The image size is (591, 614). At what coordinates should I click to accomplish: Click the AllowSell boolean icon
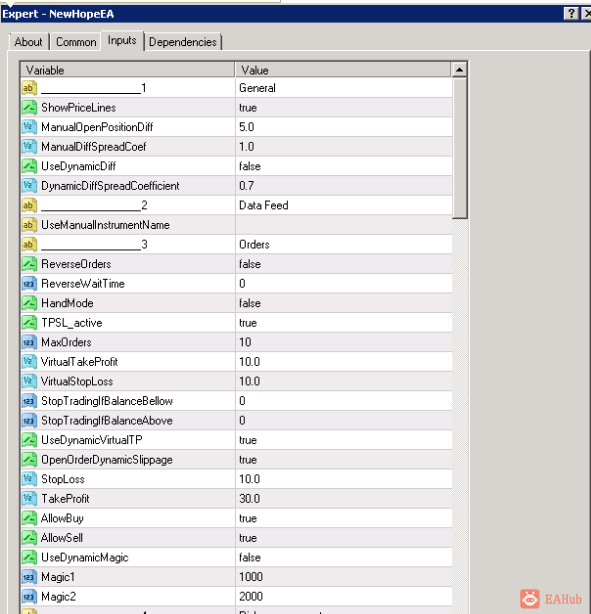29,538
